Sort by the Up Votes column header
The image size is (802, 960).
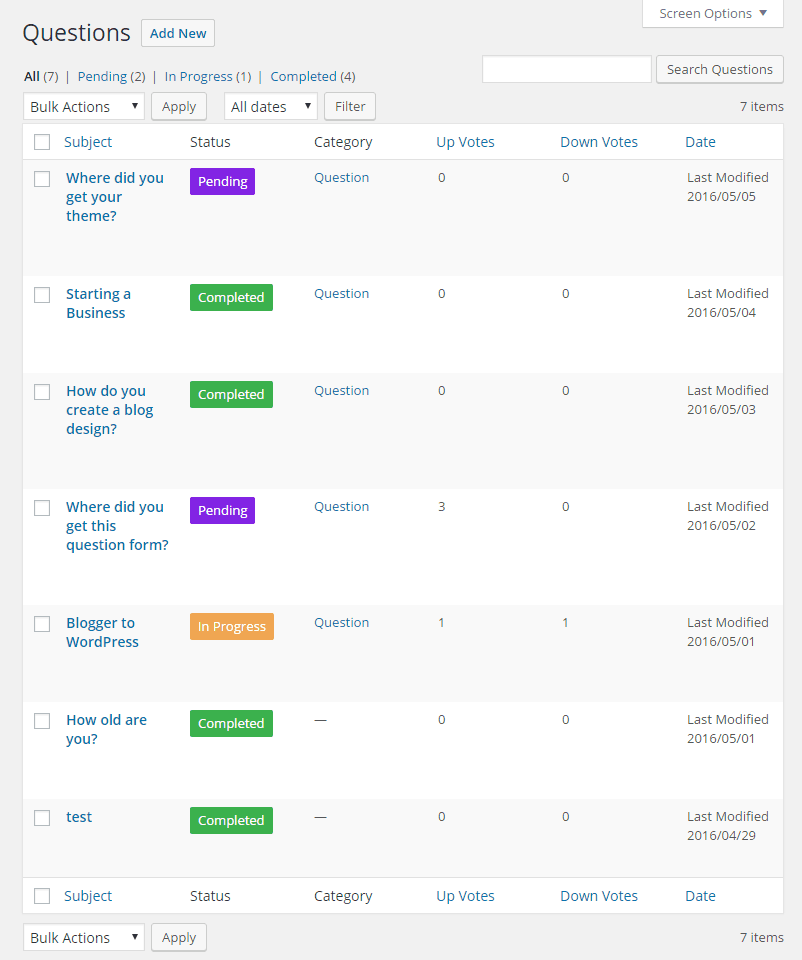click(x=465, y=142)
